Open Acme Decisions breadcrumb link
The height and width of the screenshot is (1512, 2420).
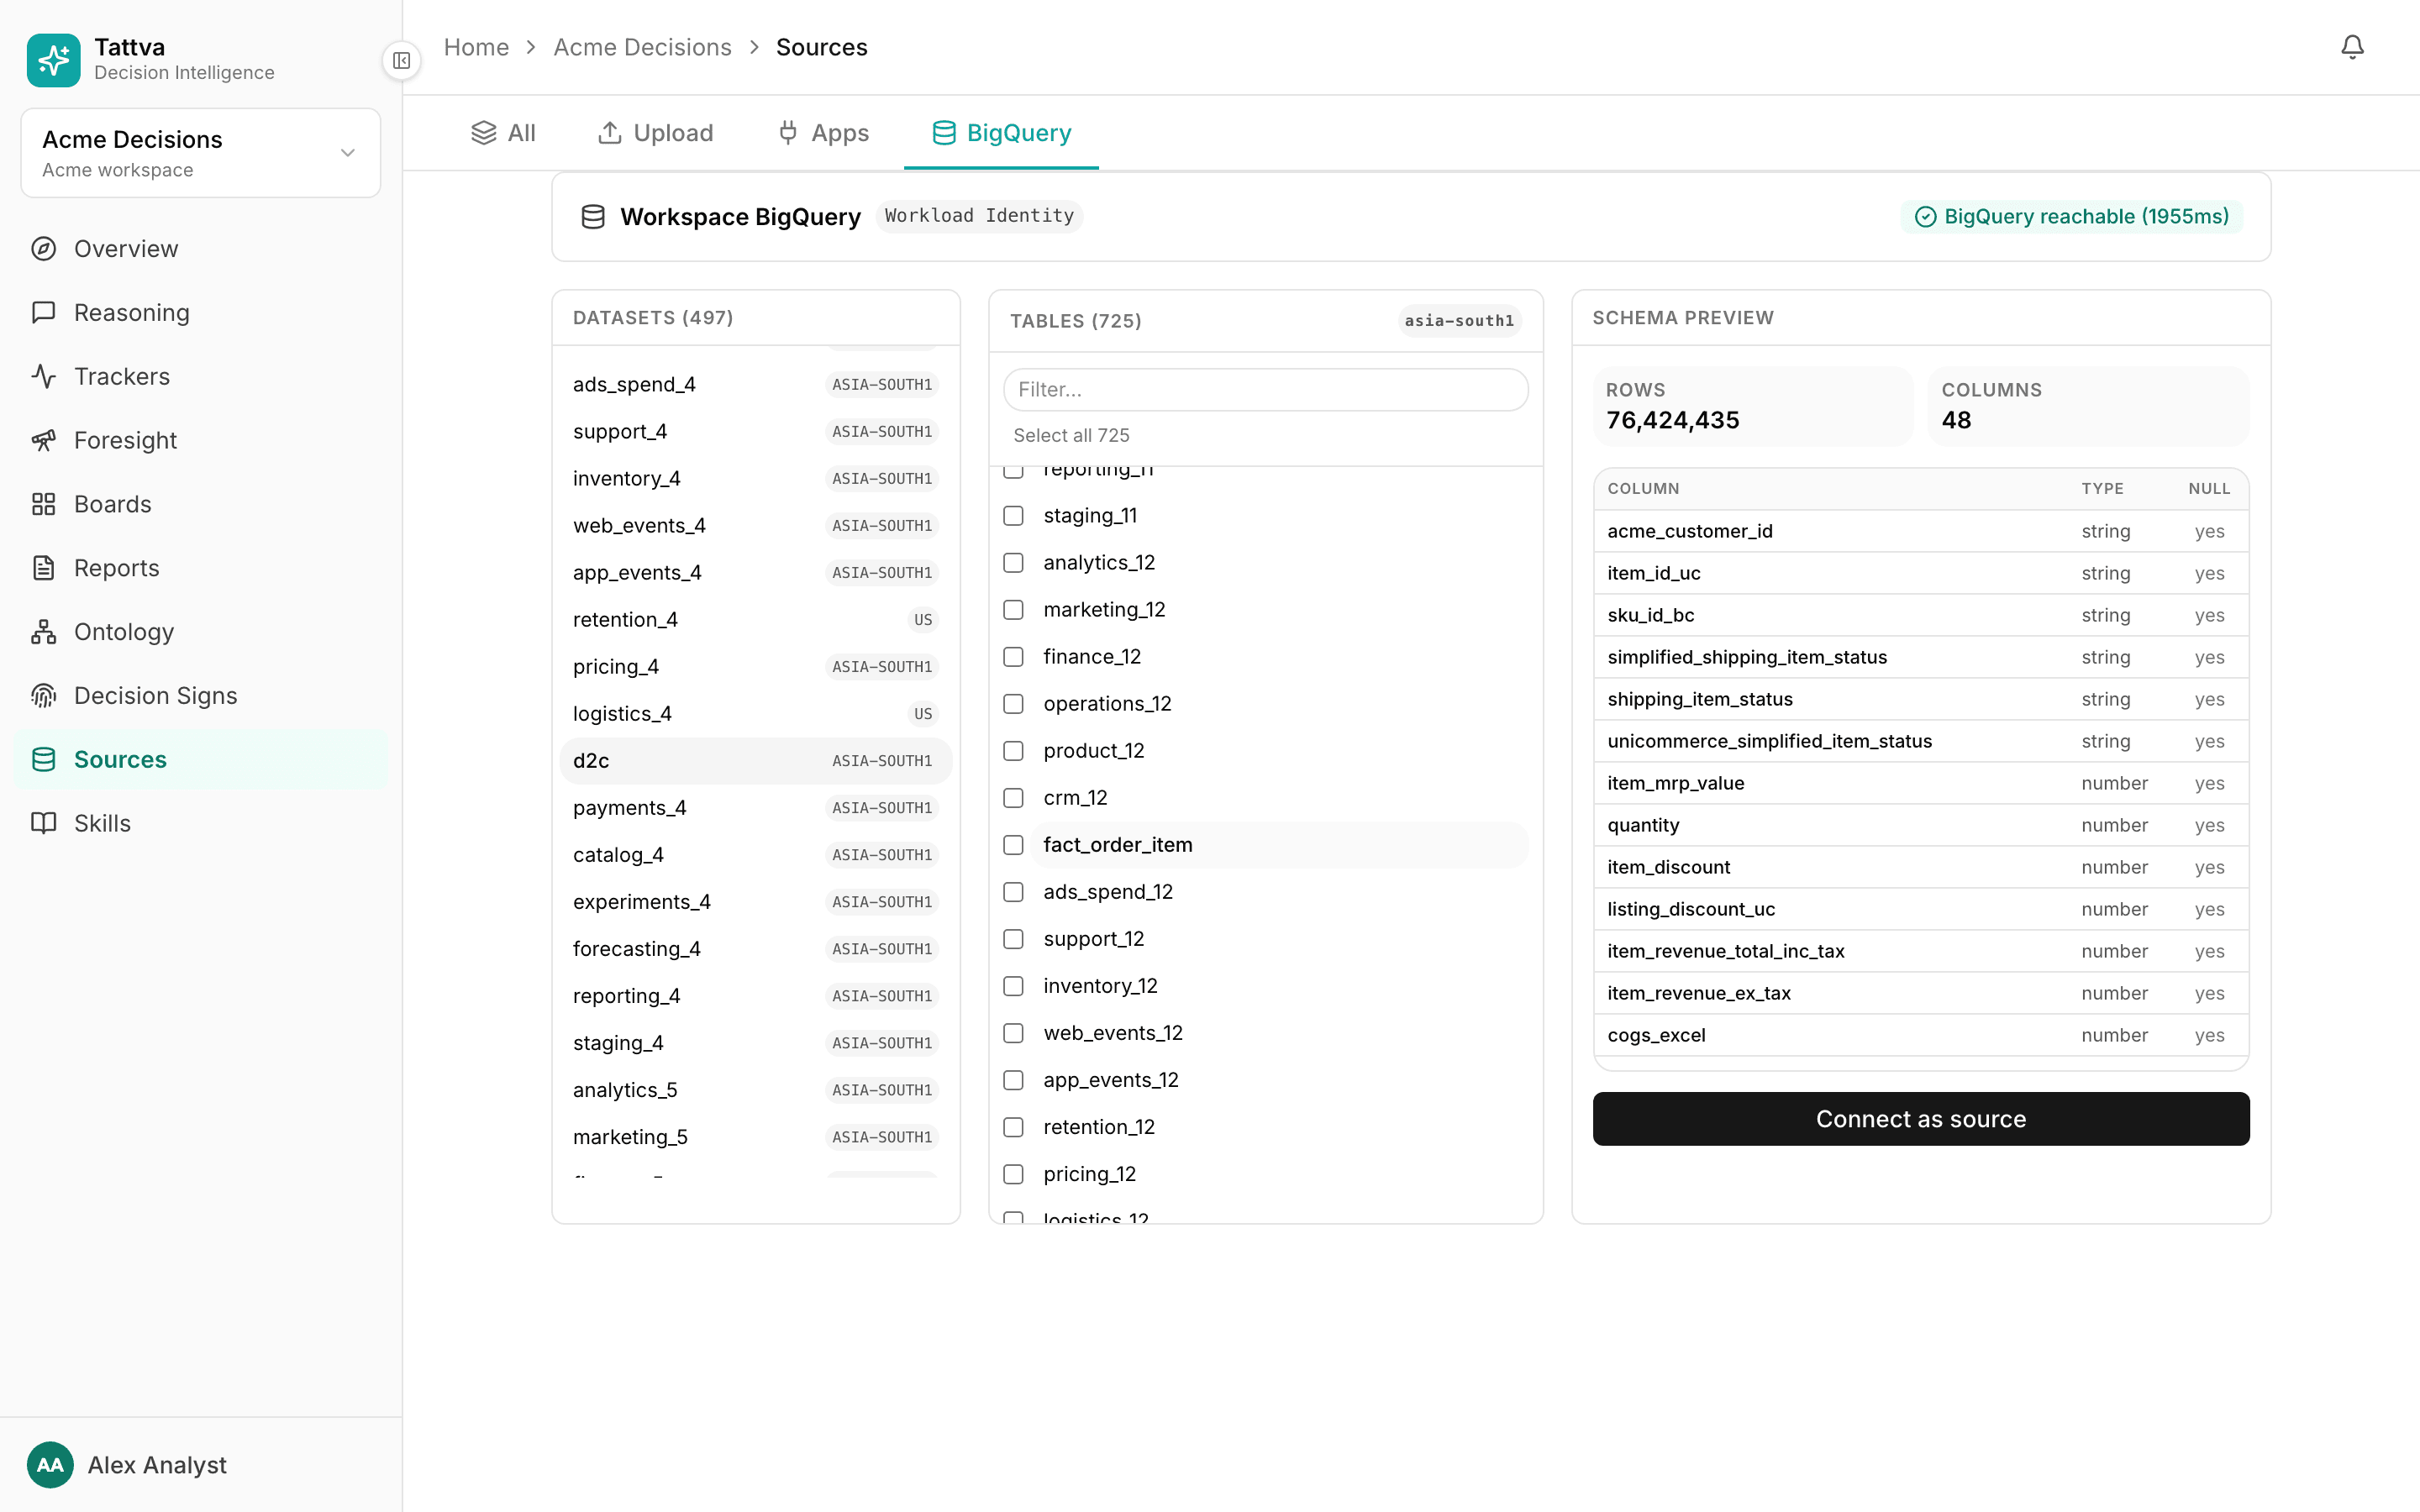tap(642, 47)
